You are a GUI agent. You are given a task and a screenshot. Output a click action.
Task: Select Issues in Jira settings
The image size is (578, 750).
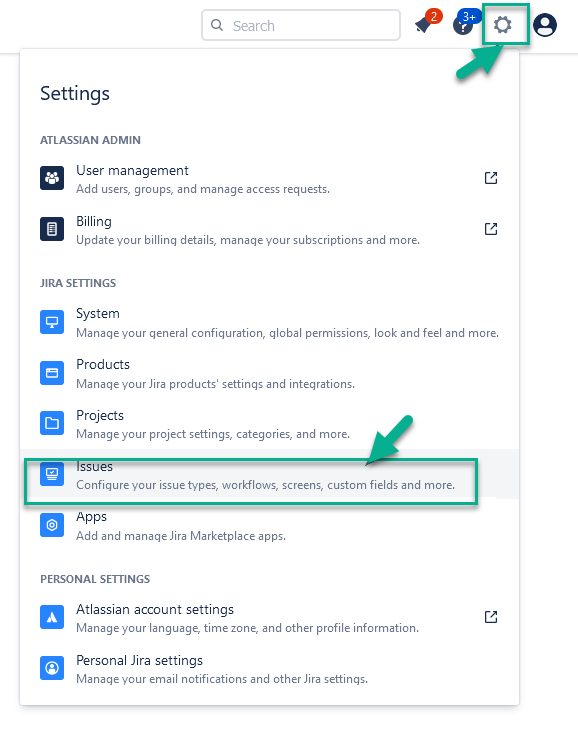[269, 474]
